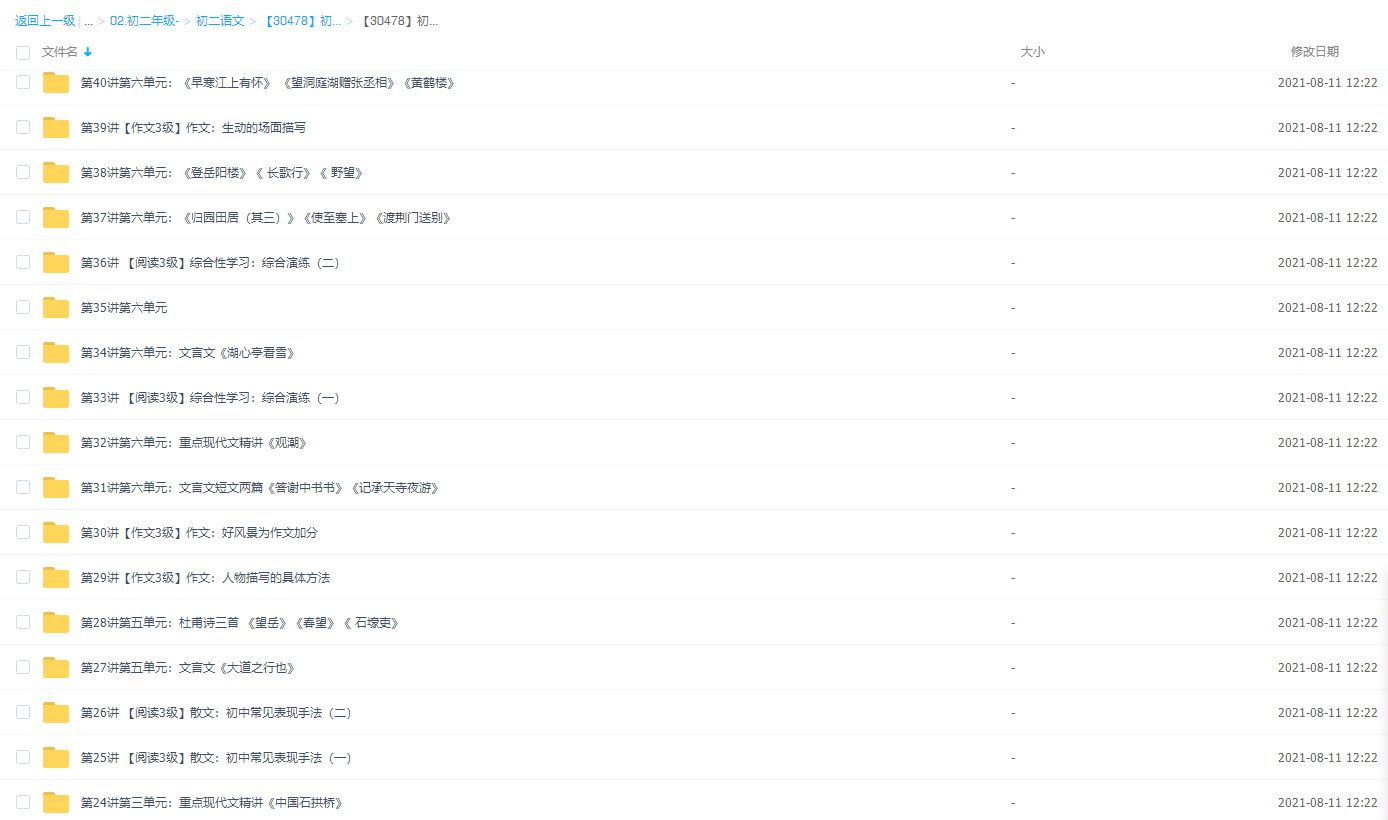
Task: Click 返回上一级 link
Action: coord(44,21)
